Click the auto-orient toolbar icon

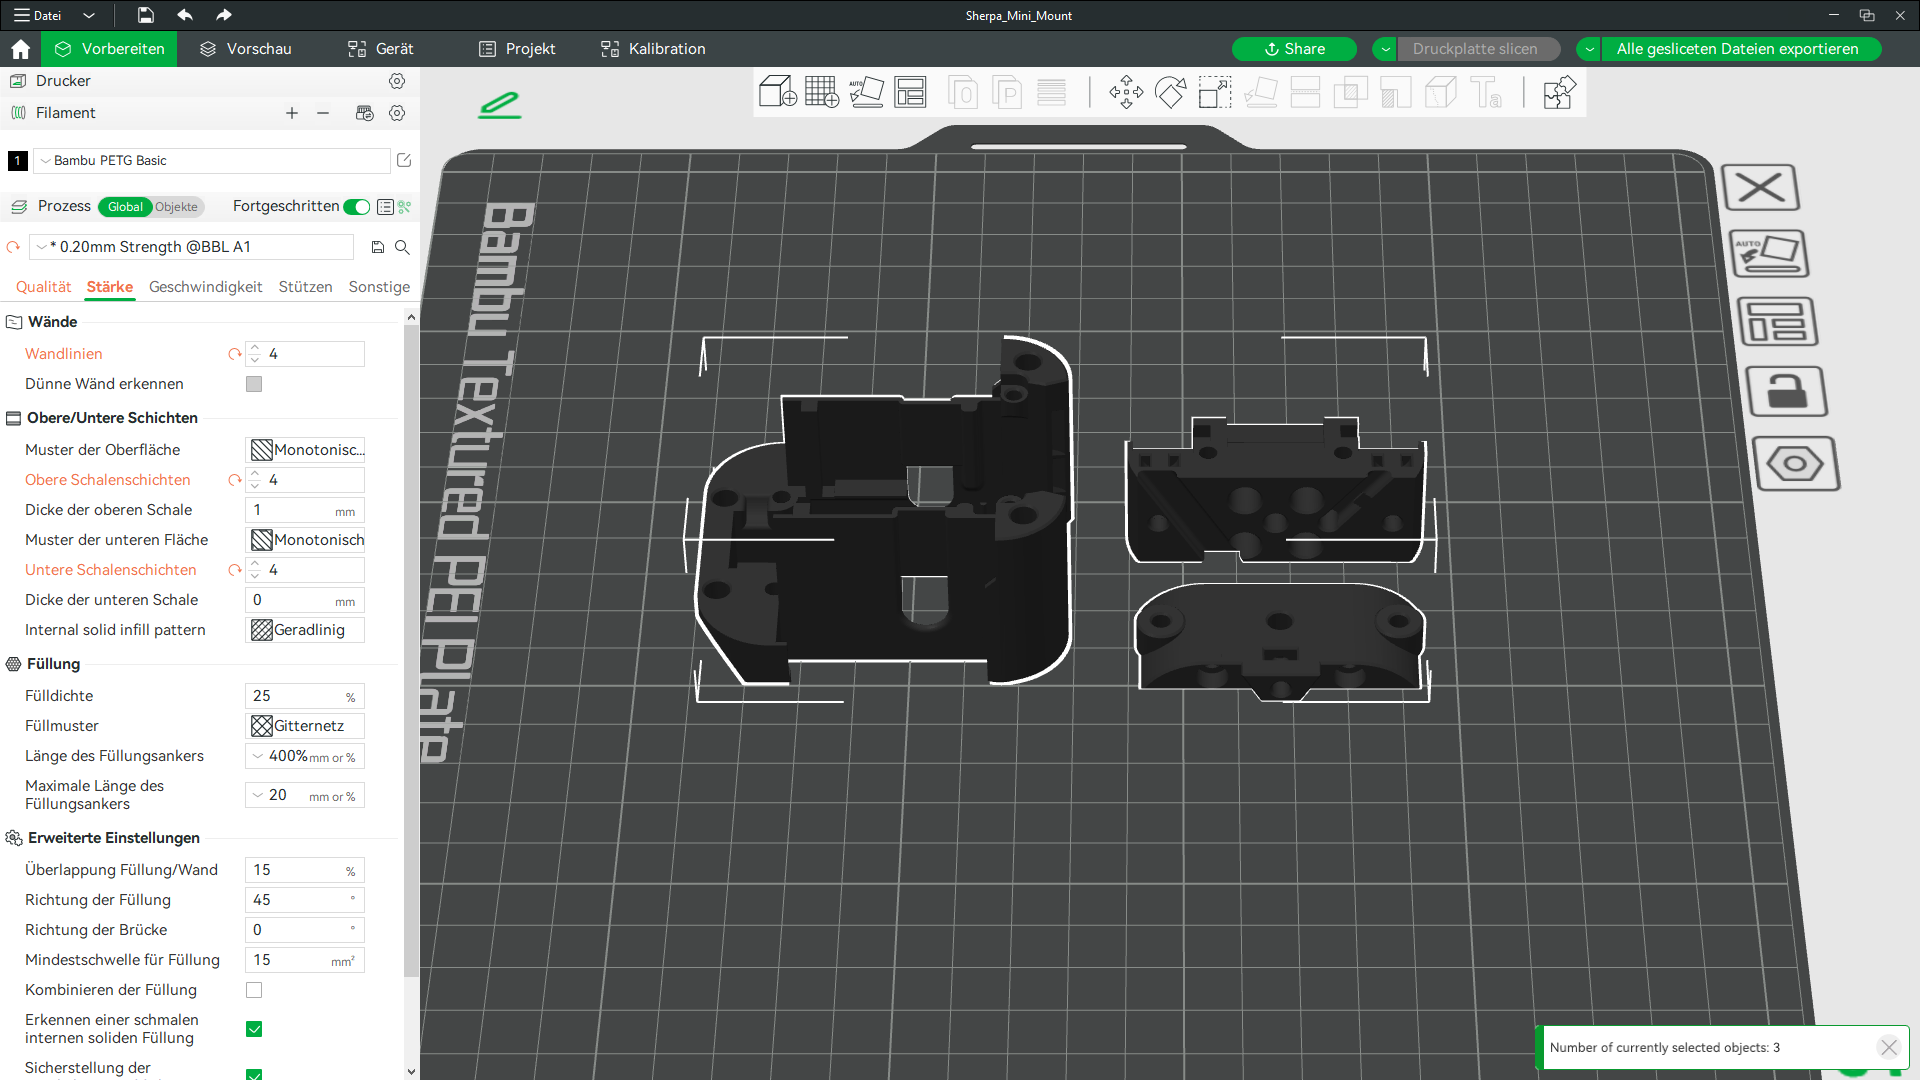coord(866,92)
